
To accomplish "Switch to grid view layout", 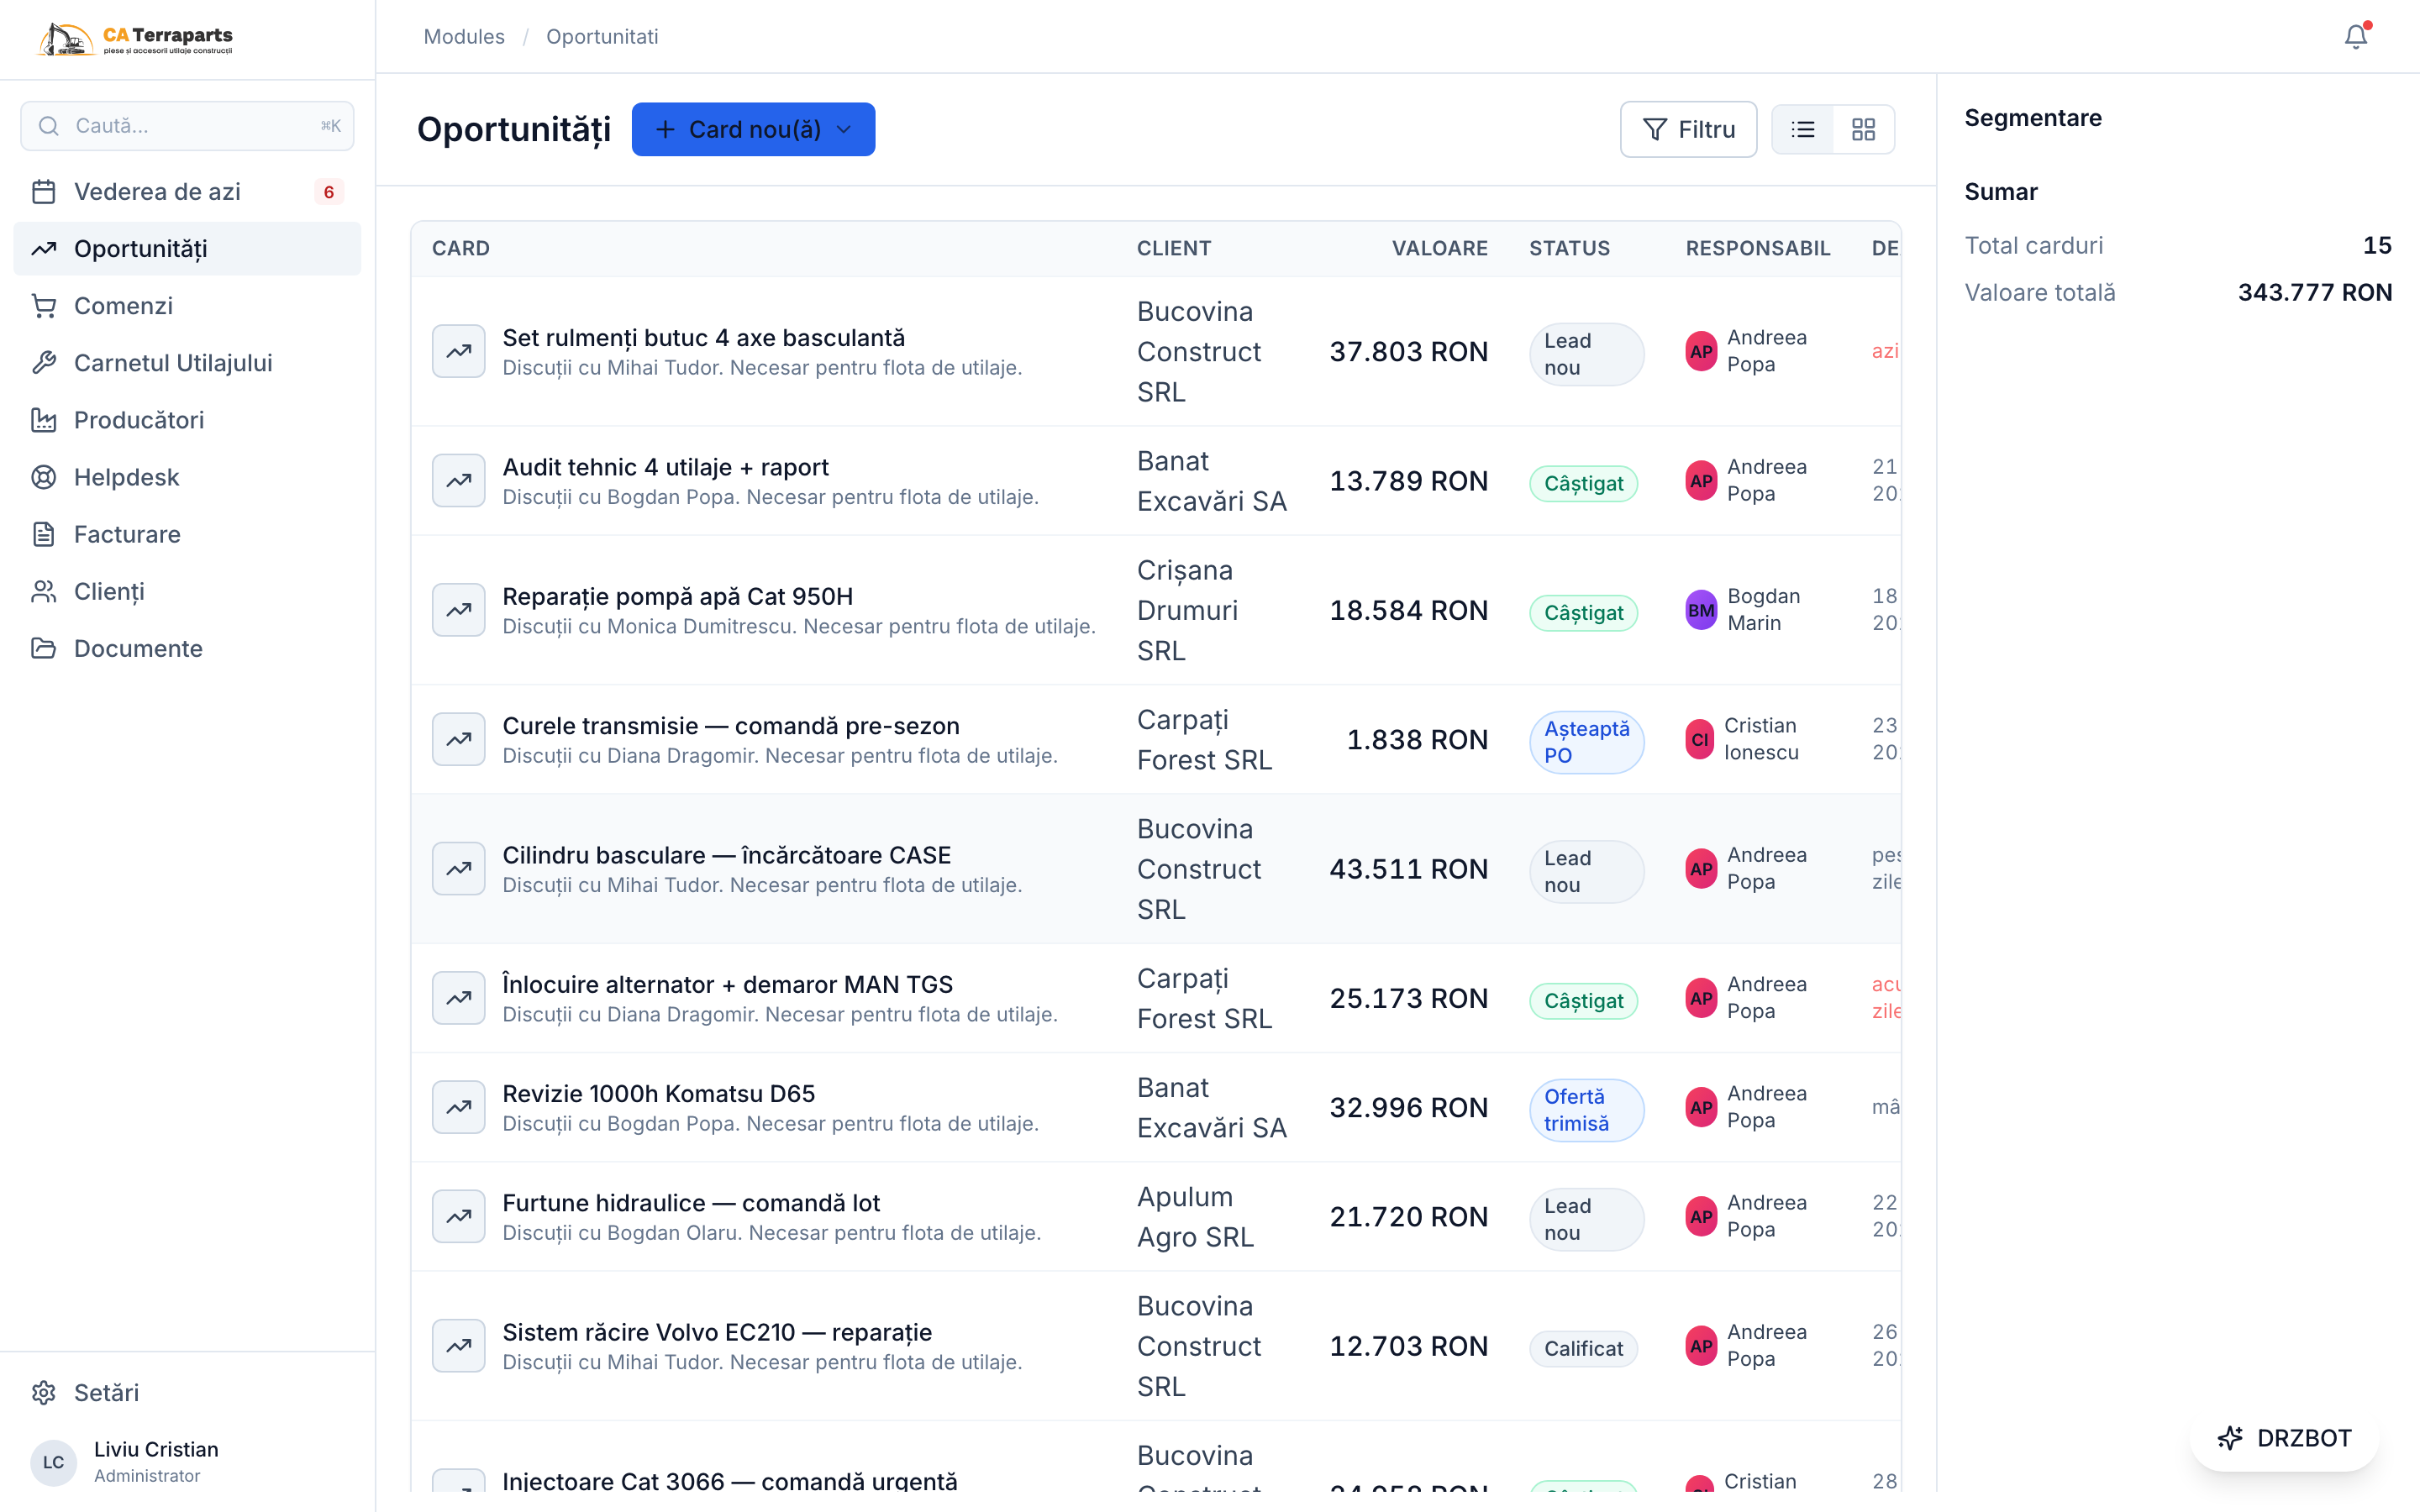I will coord(1863,129).
